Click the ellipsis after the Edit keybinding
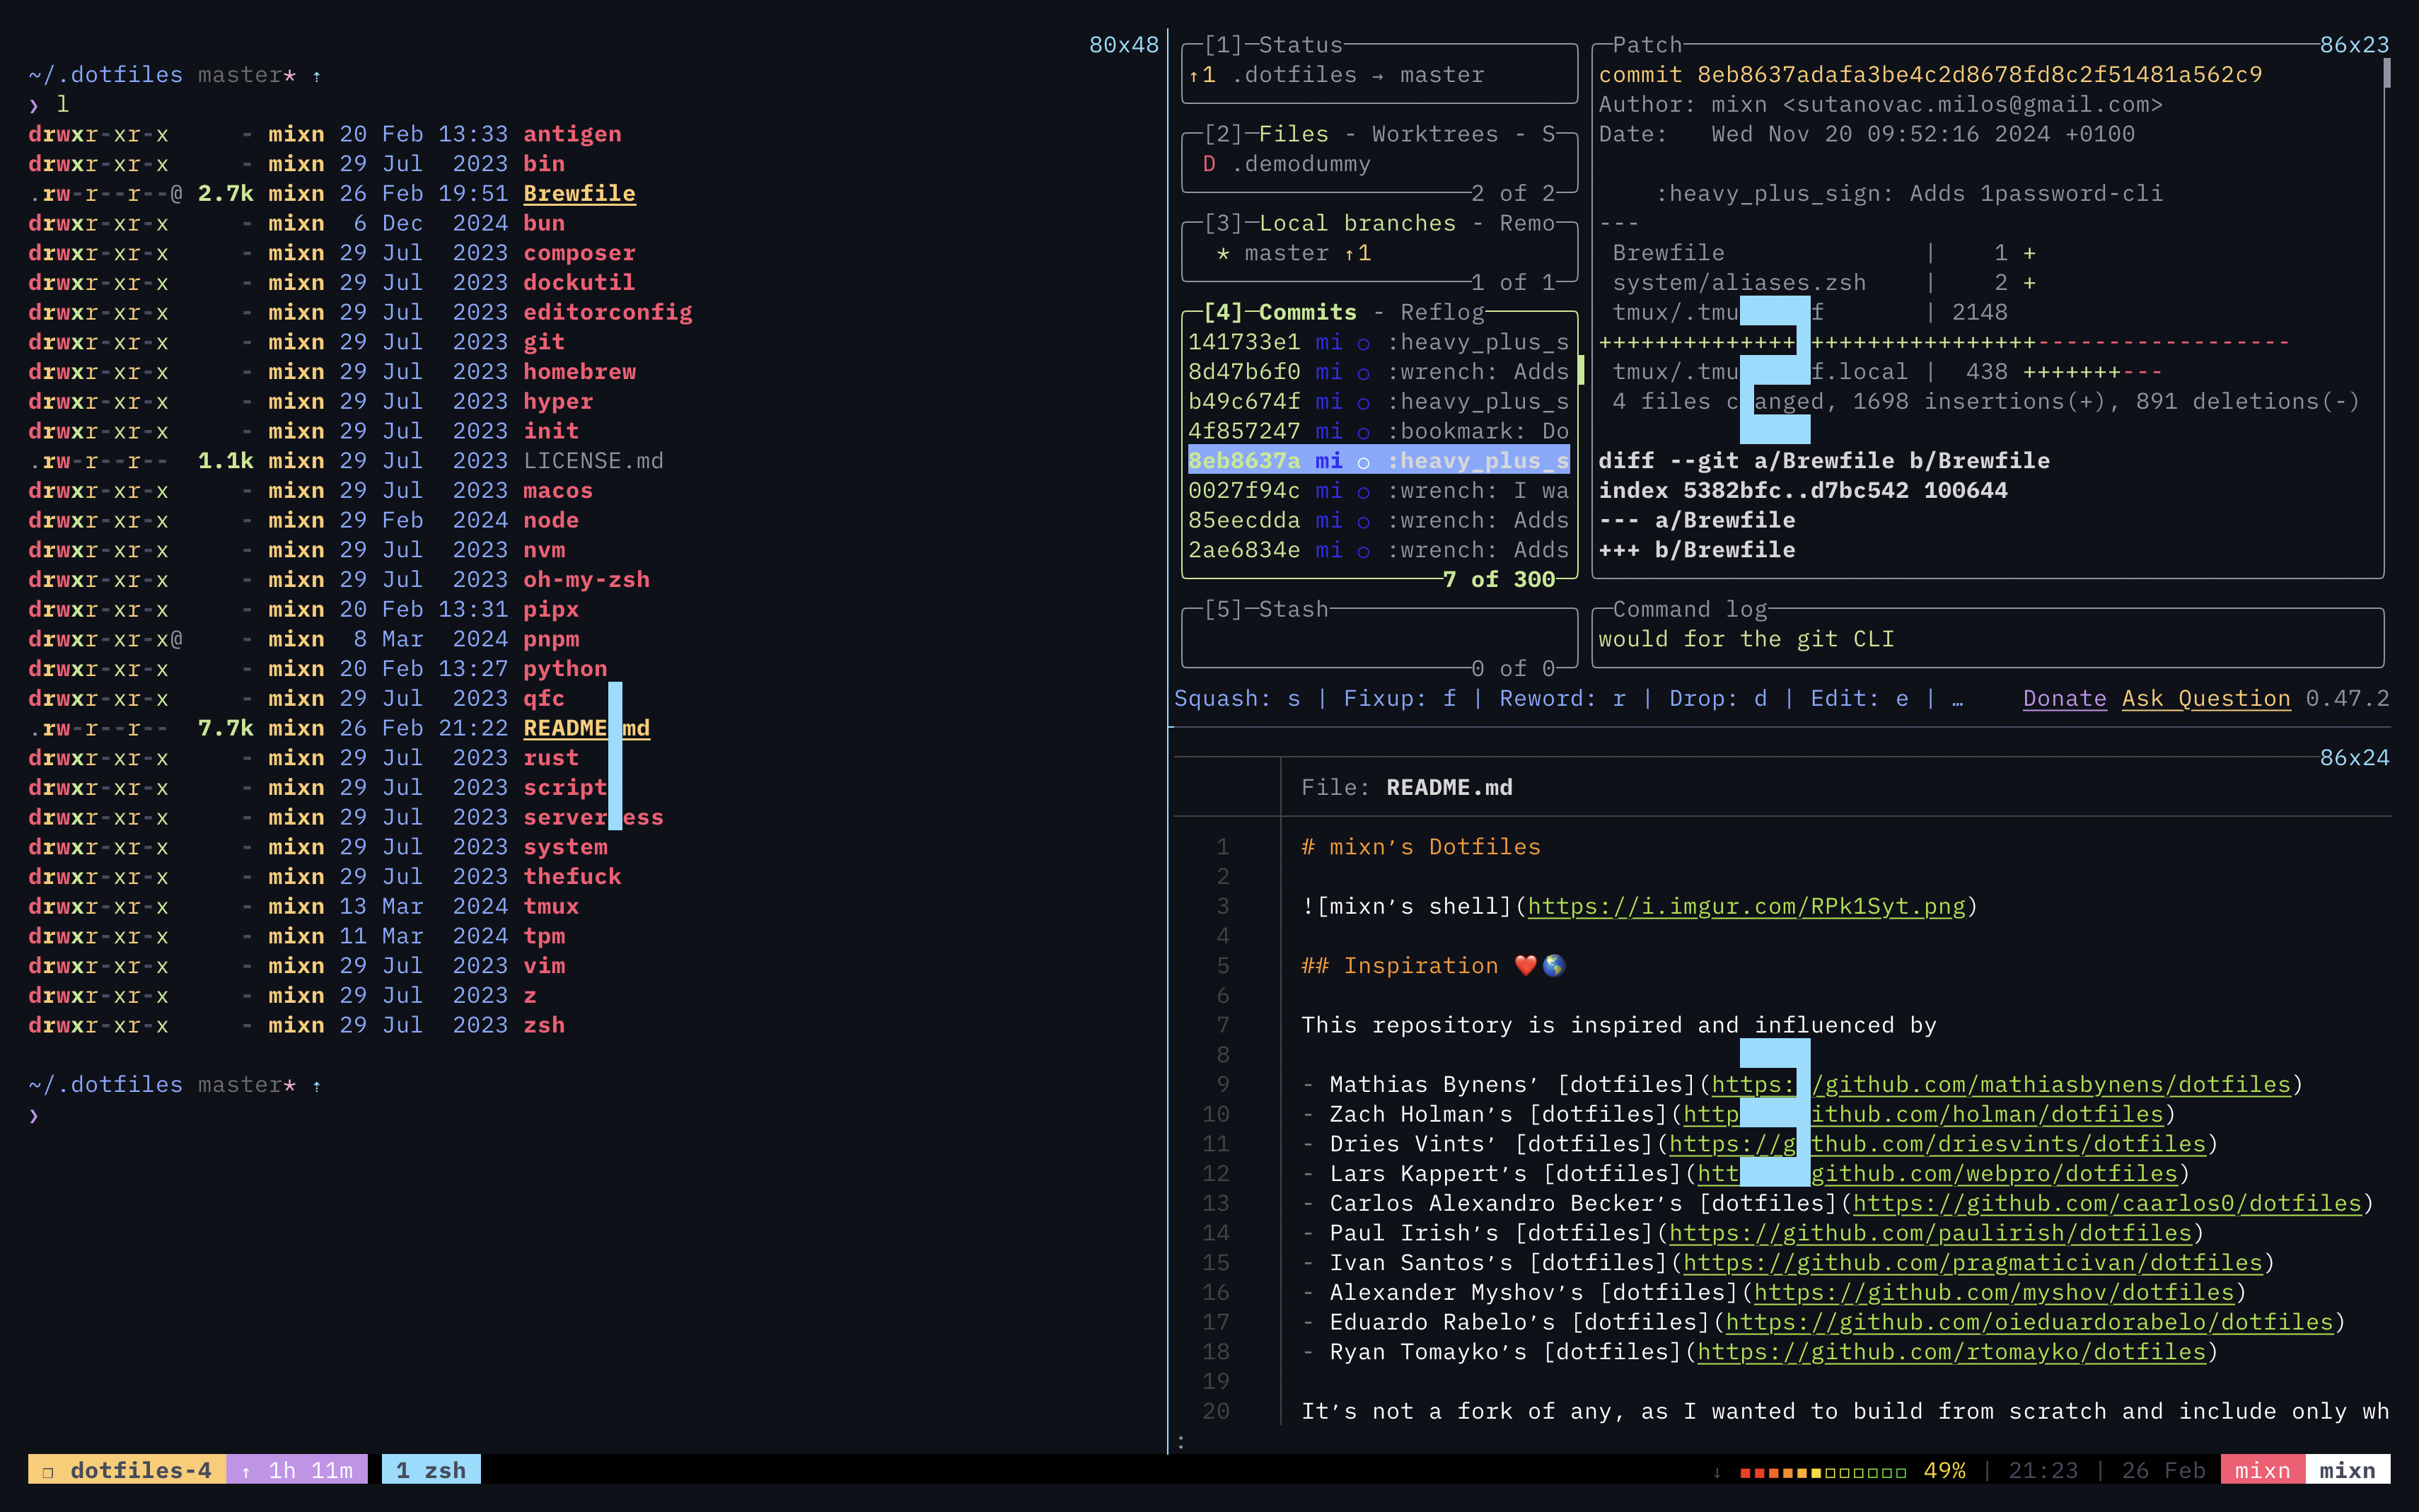Screen dimensions: 2419x1512 (x=1957, y=699)
